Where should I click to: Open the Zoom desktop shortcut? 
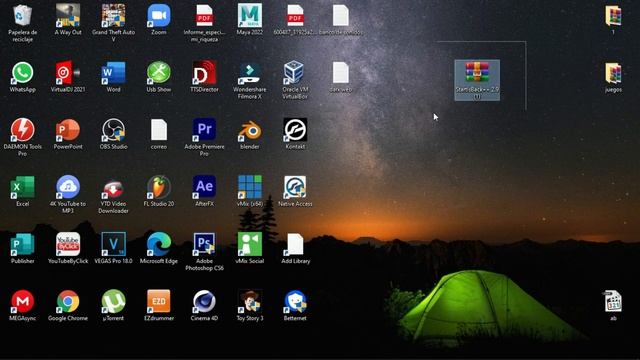coord(159,16)
